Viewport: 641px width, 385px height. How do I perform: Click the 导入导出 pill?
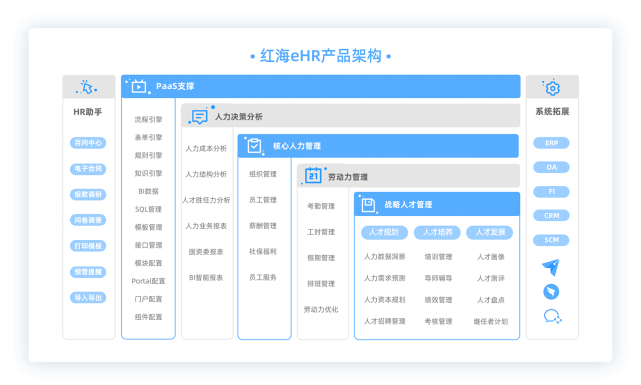click(x=88, y=298)
